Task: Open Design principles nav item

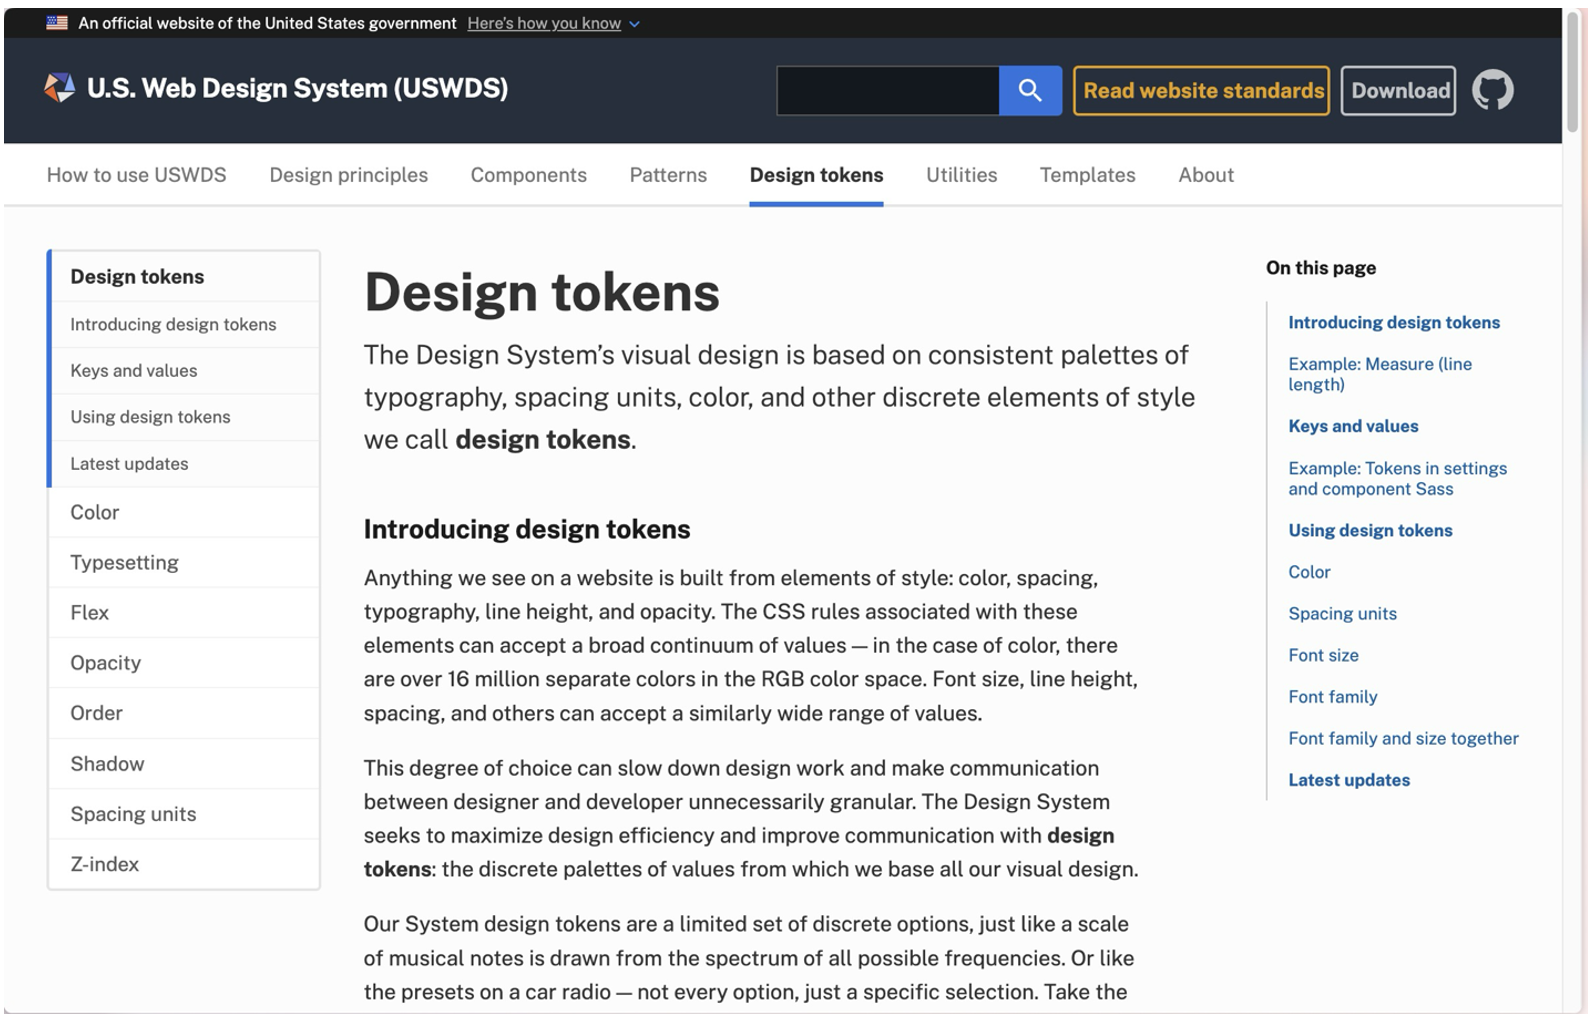Action: click(x=349, y=175)
